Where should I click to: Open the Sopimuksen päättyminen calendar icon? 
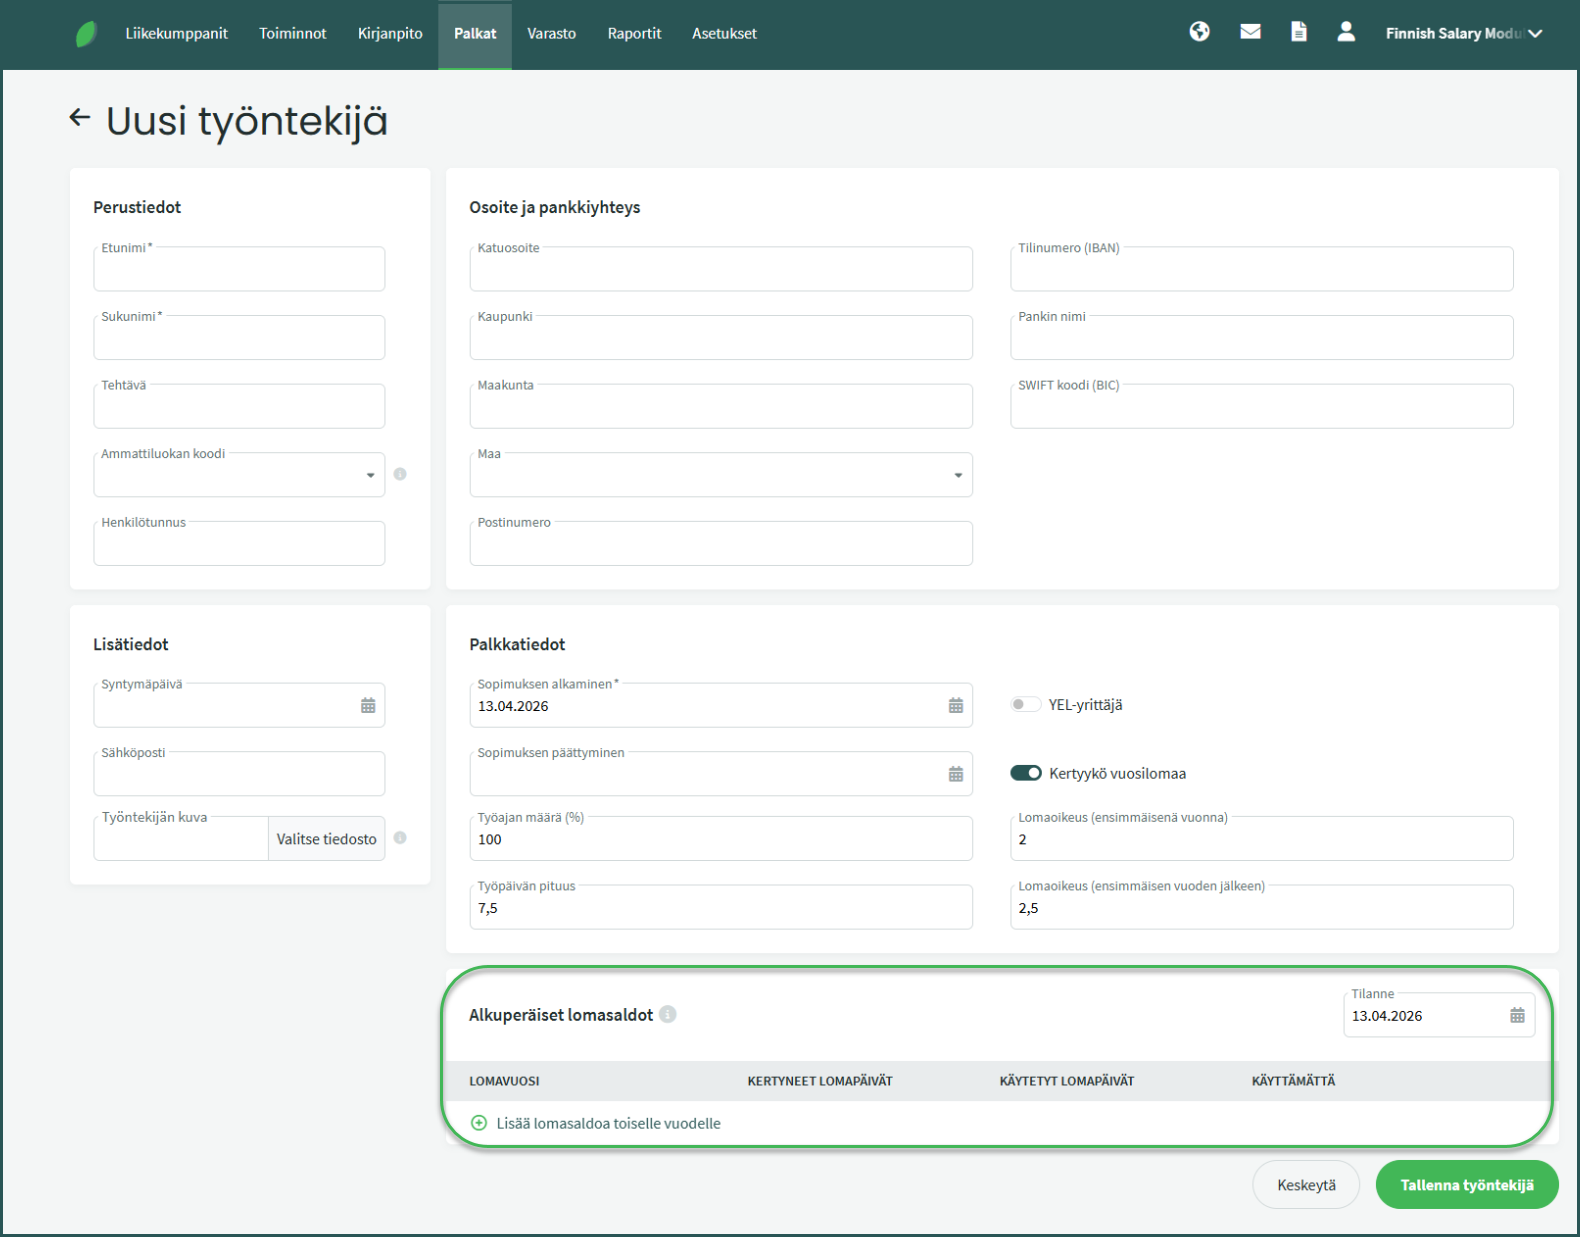pyautogui.click(x=956, y=774)
